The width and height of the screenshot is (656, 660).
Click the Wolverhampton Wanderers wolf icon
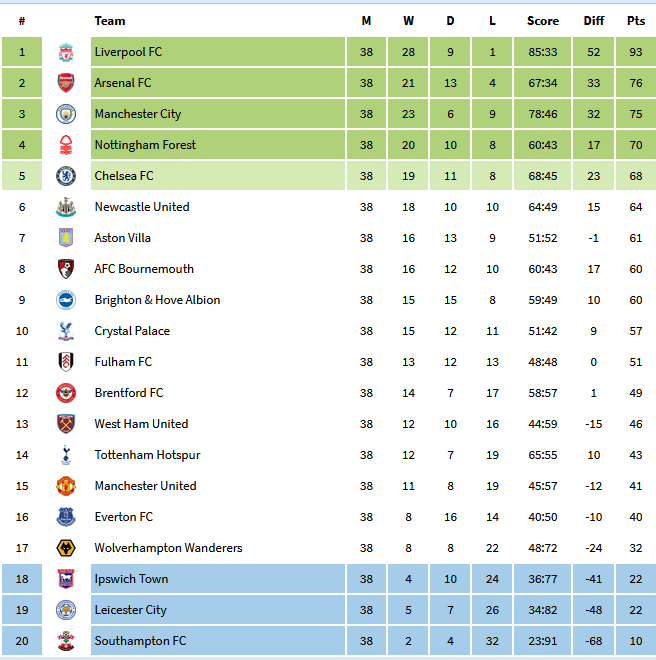(x=66, y=548)
